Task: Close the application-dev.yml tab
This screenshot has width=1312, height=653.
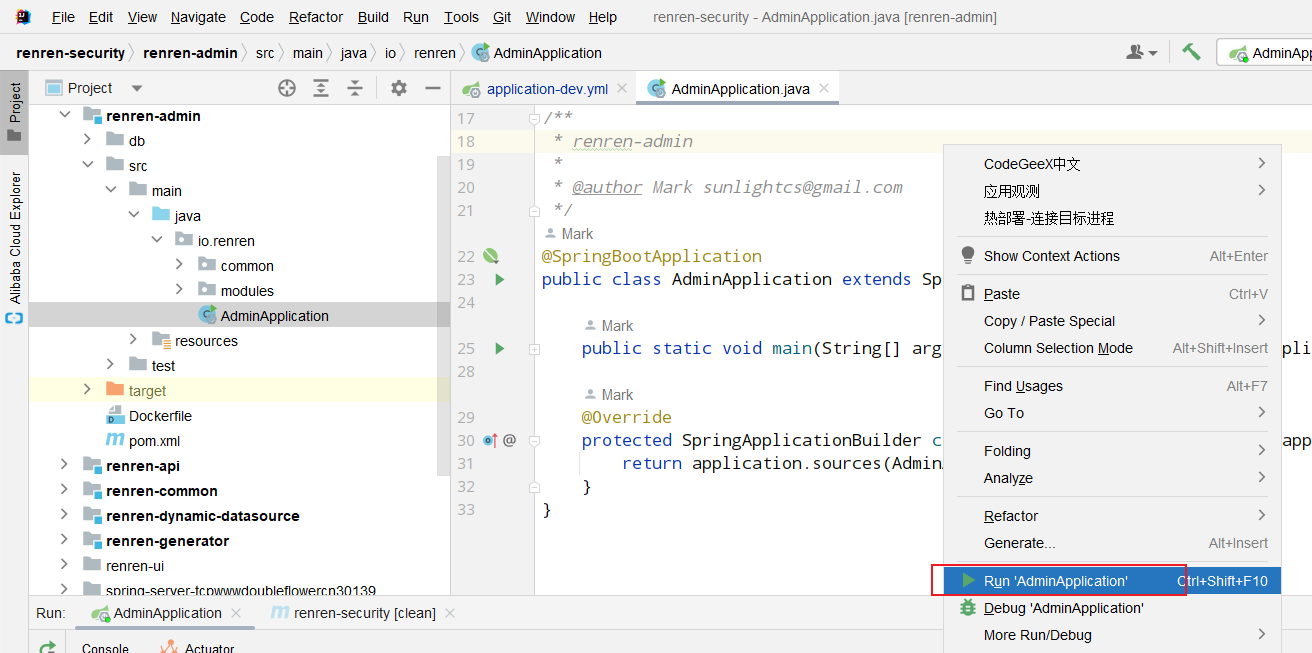Action: pyautogui.click(x=621, y=88)
